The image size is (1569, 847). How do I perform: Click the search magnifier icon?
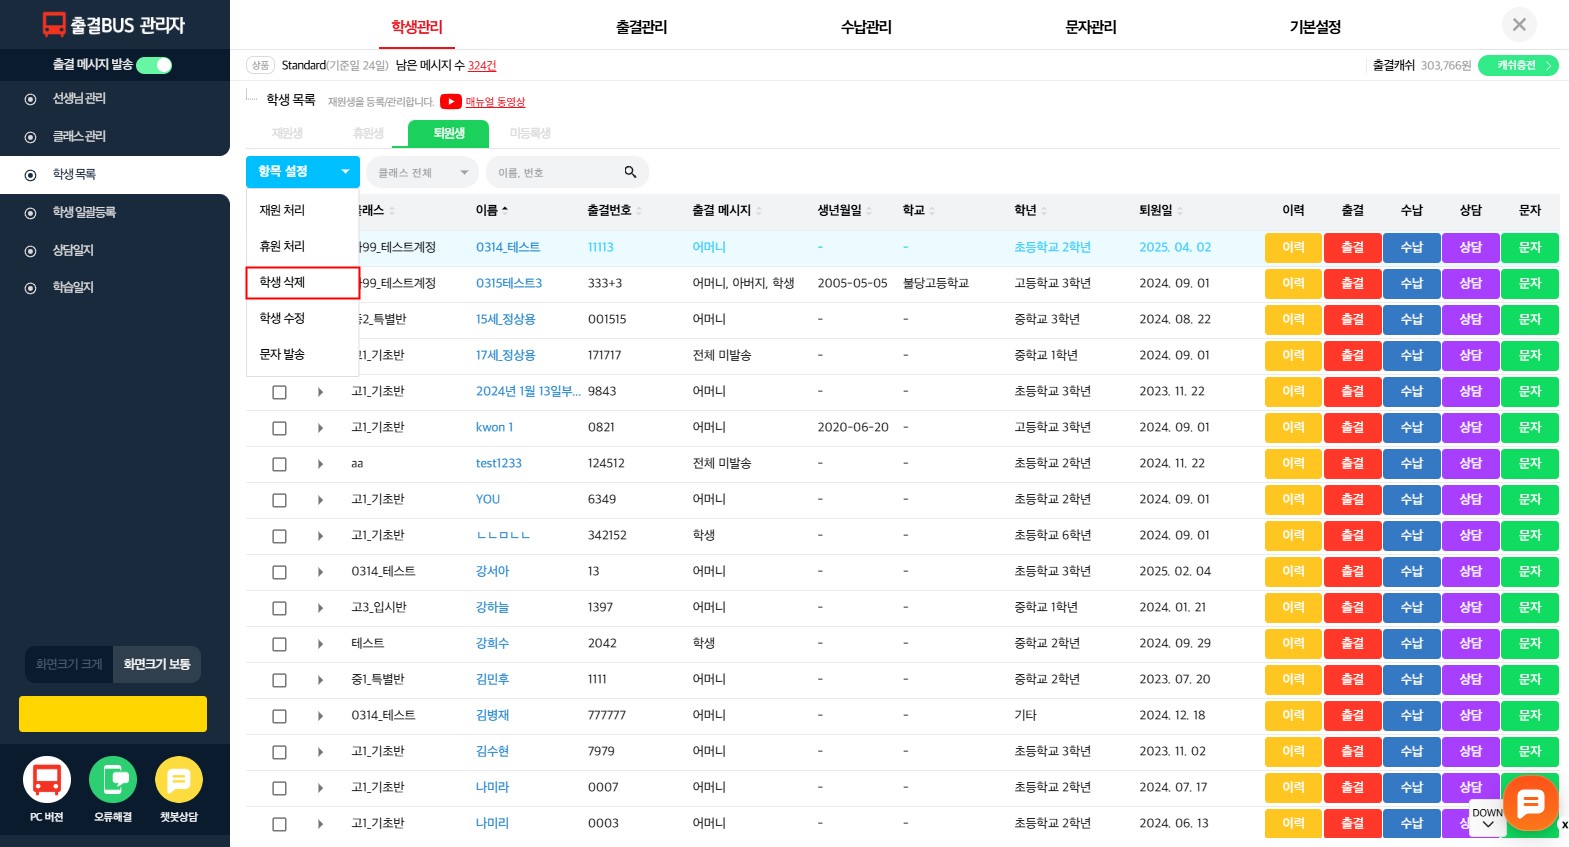(x=630, y=172)
